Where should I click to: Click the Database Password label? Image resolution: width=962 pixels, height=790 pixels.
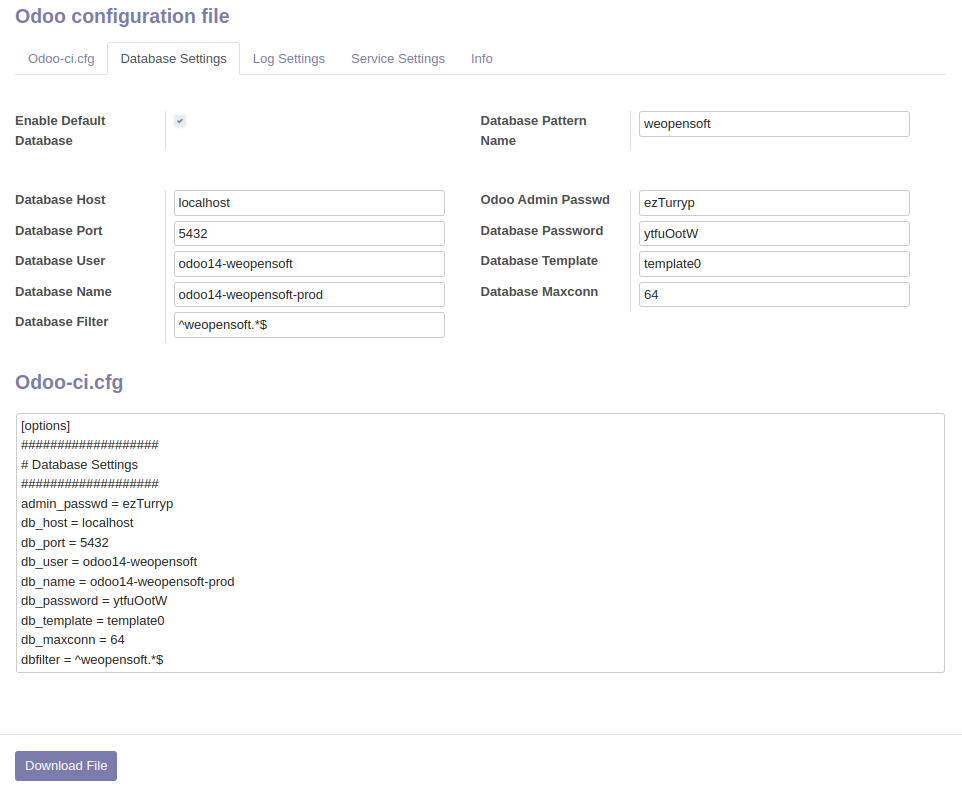tap(542, 231)
